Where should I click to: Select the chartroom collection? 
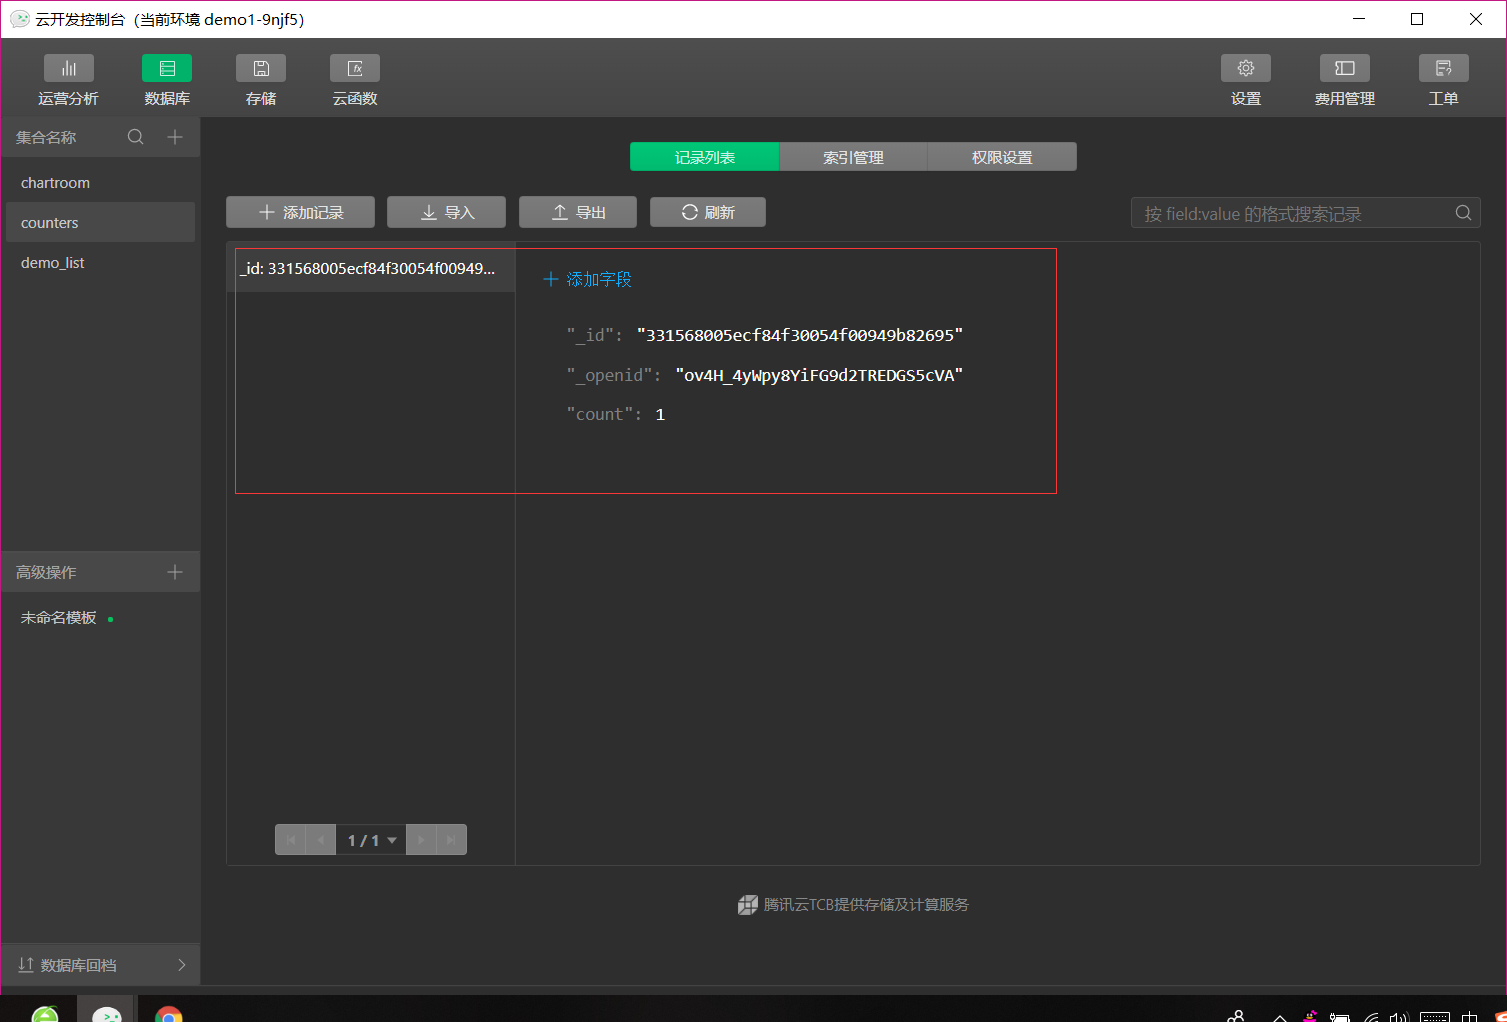coord(100,183)
